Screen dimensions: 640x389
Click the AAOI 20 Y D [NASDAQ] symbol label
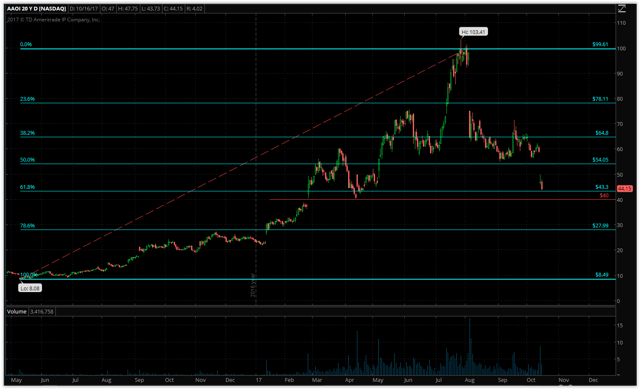click(x=36, y=9)
